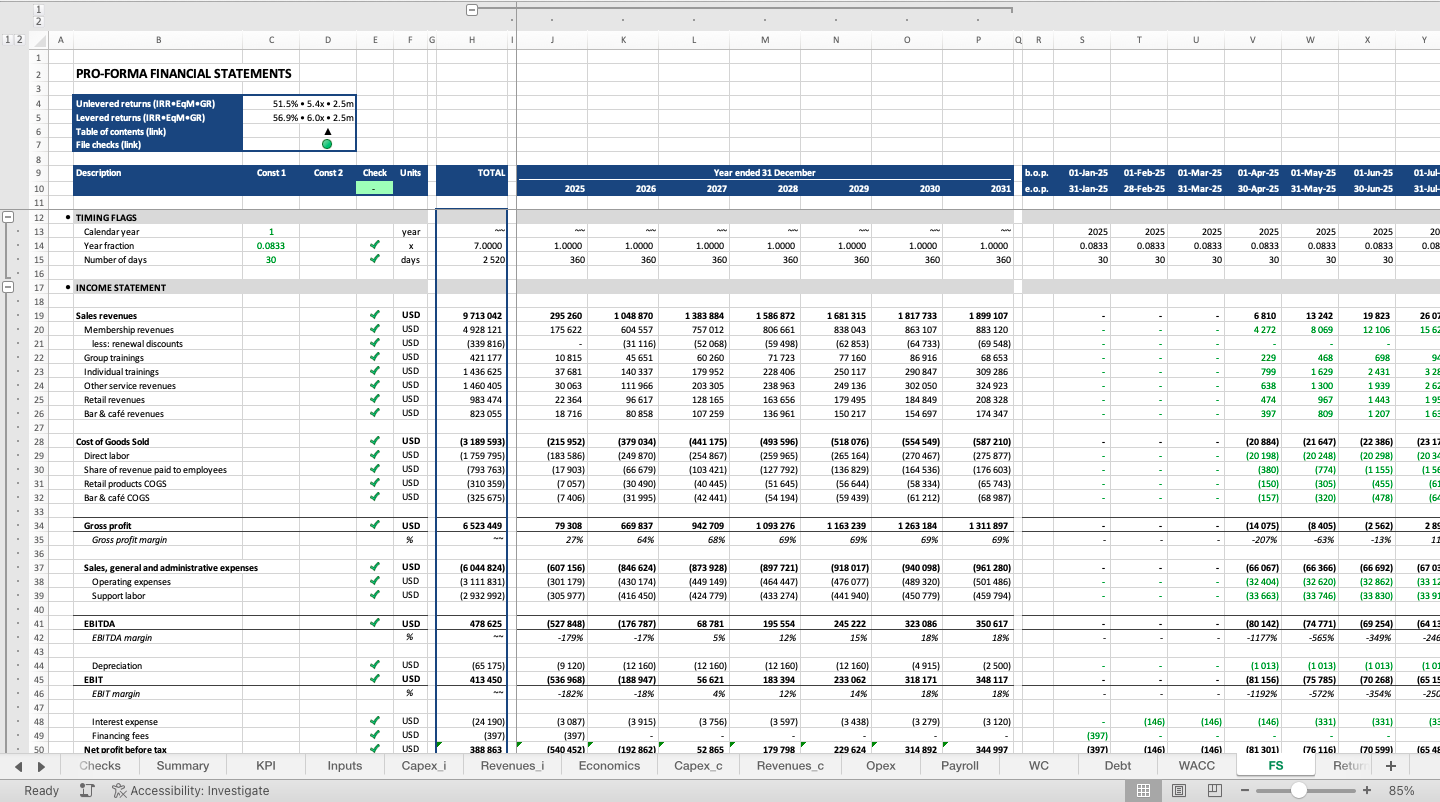Screen dimensions: 1440x802
Task: Click the zoom in plus icon
Action: click(1366, 790)
